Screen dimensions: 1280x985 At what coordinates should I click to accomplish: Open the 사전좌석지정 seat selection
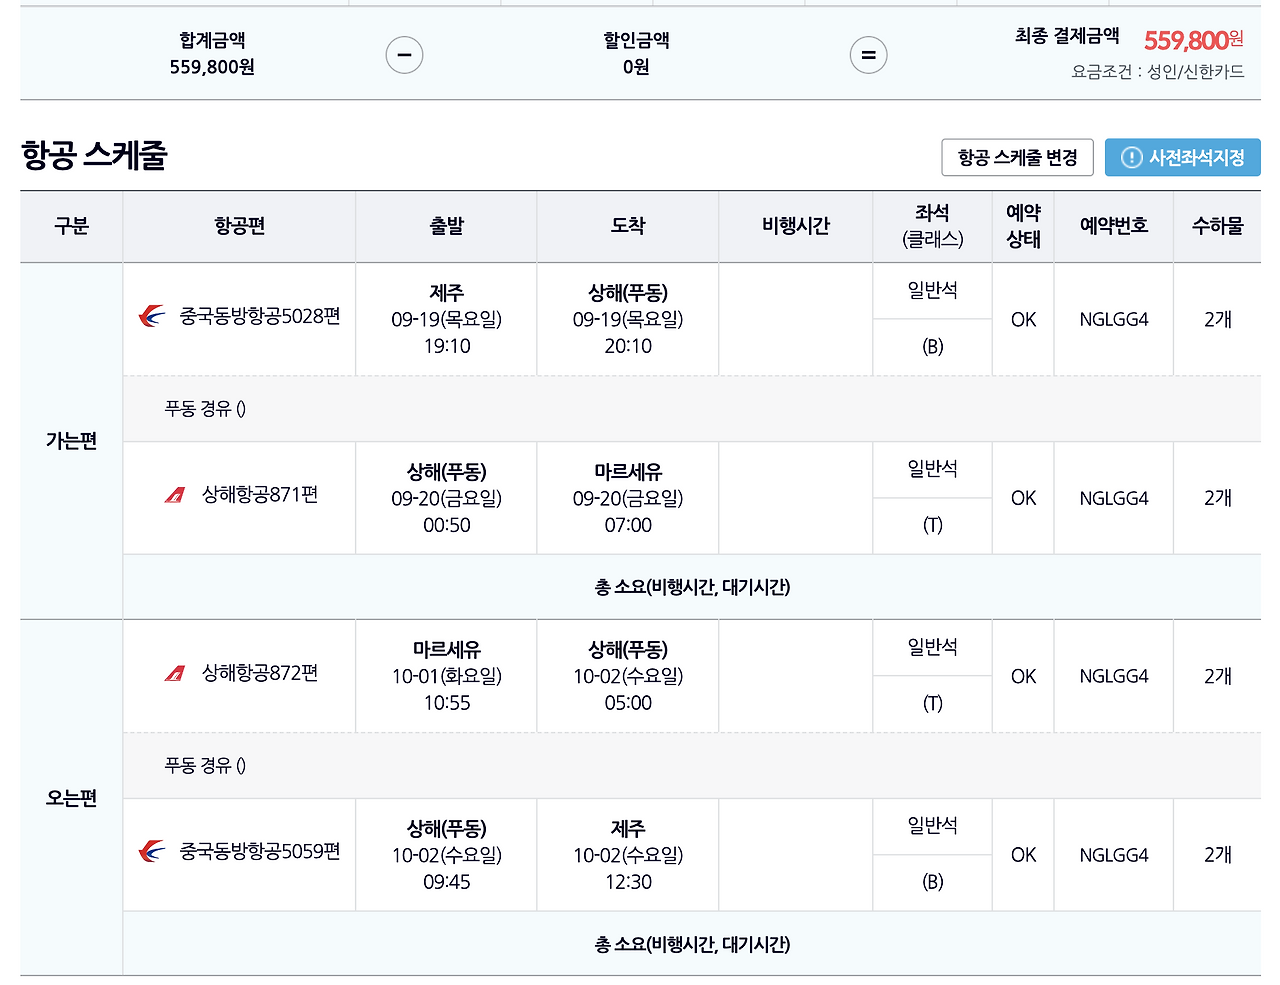(1182, 157)
